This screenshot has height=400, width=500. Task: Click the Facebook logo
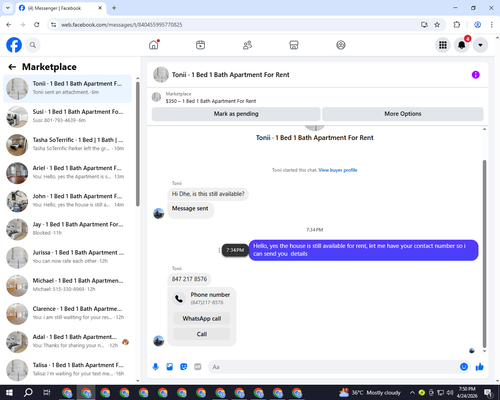14,45
